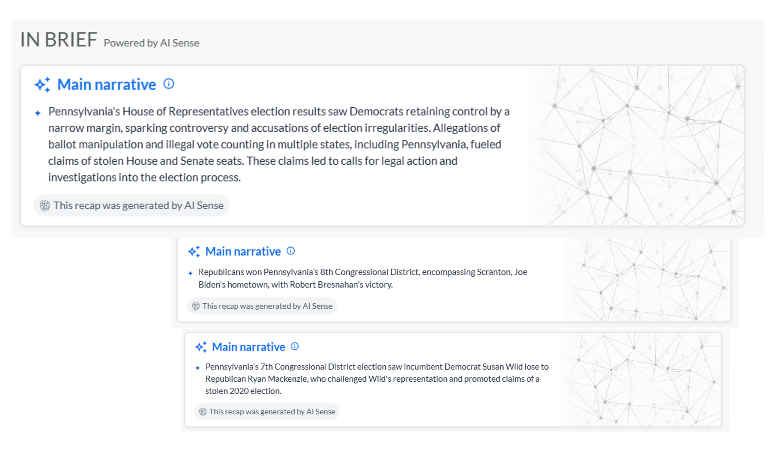Click the sparkle icon in the 8th District card heading
The width and height of the screenshot is (776, 466).
click(x=194, y=252)
